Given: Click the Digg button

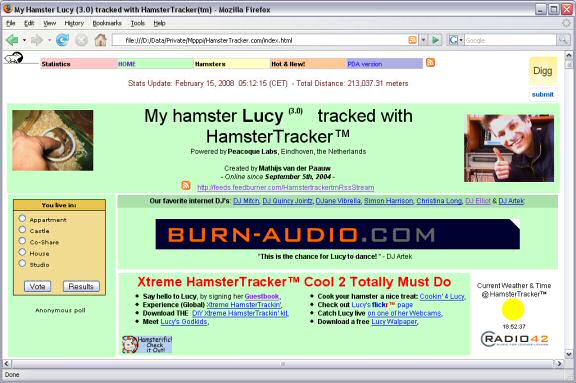Looking at the screenshot, I should pyautogui.click(x=543, y=71).
